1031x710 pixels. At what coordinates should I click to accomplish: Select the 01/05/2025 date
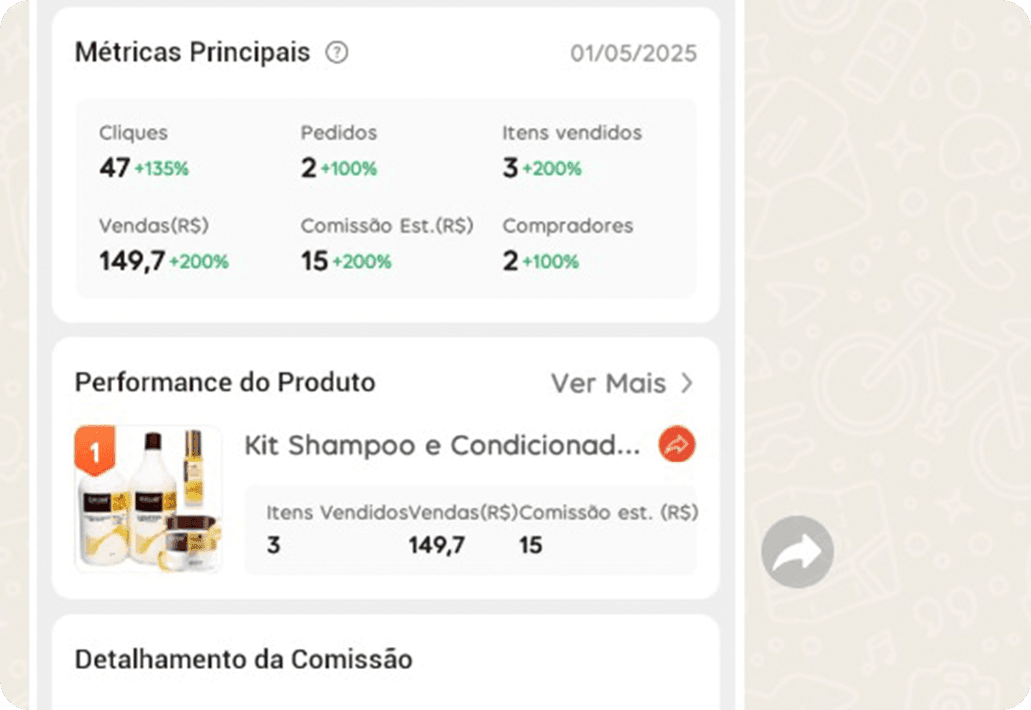tap(633, 53)
